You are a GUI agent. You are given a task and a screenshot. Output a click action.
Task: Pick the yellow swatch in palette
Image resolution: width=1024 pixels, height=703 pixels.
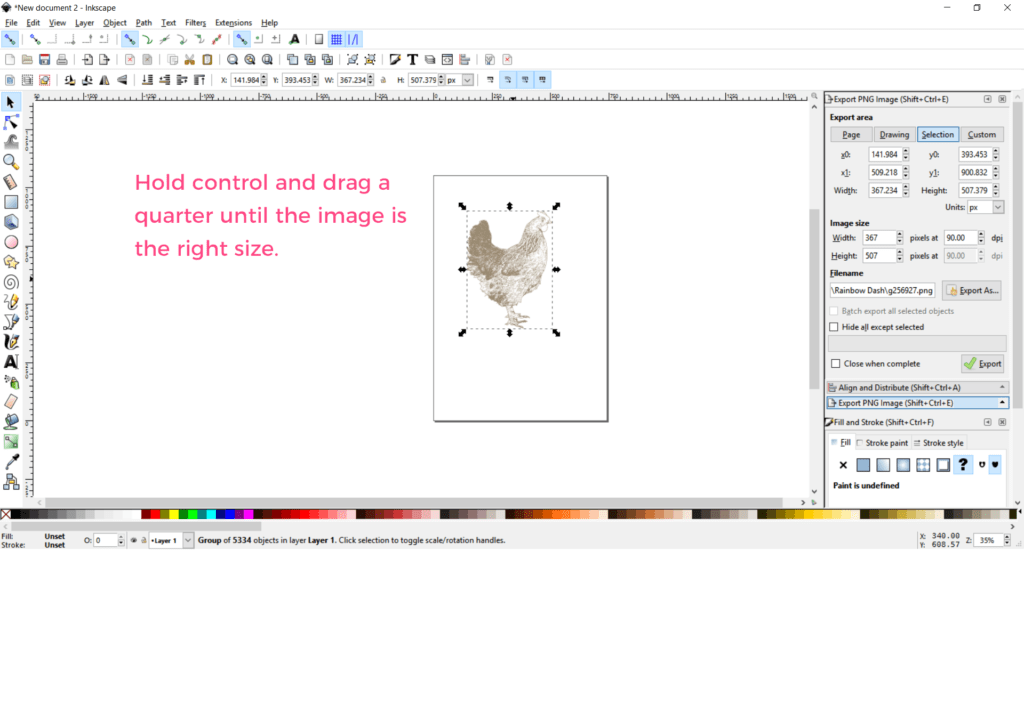[174, 515]
